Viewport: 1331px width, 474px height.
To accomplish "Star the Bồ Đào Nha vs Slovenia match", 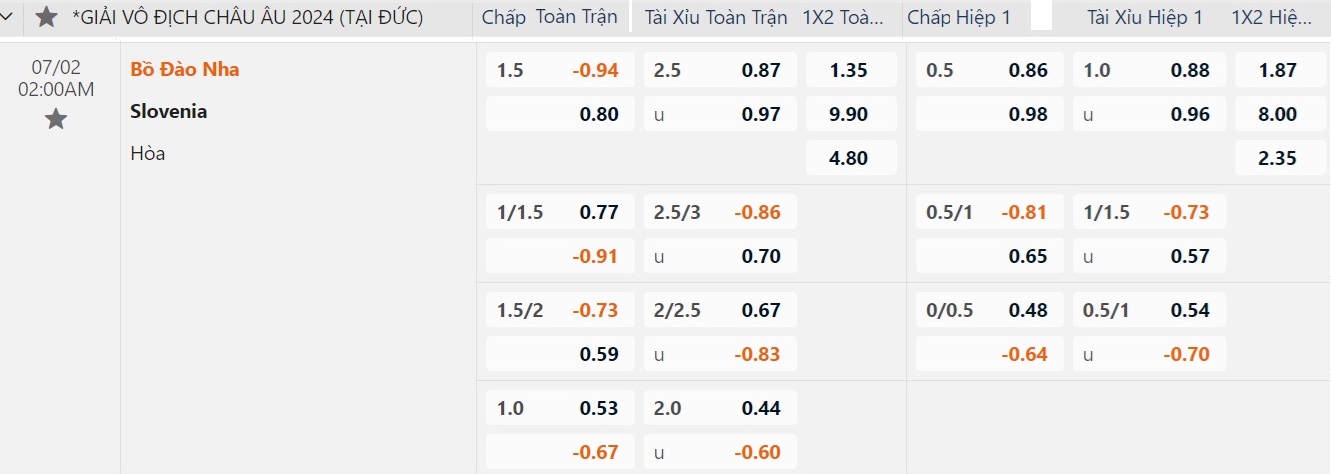I will coord(56,120).
